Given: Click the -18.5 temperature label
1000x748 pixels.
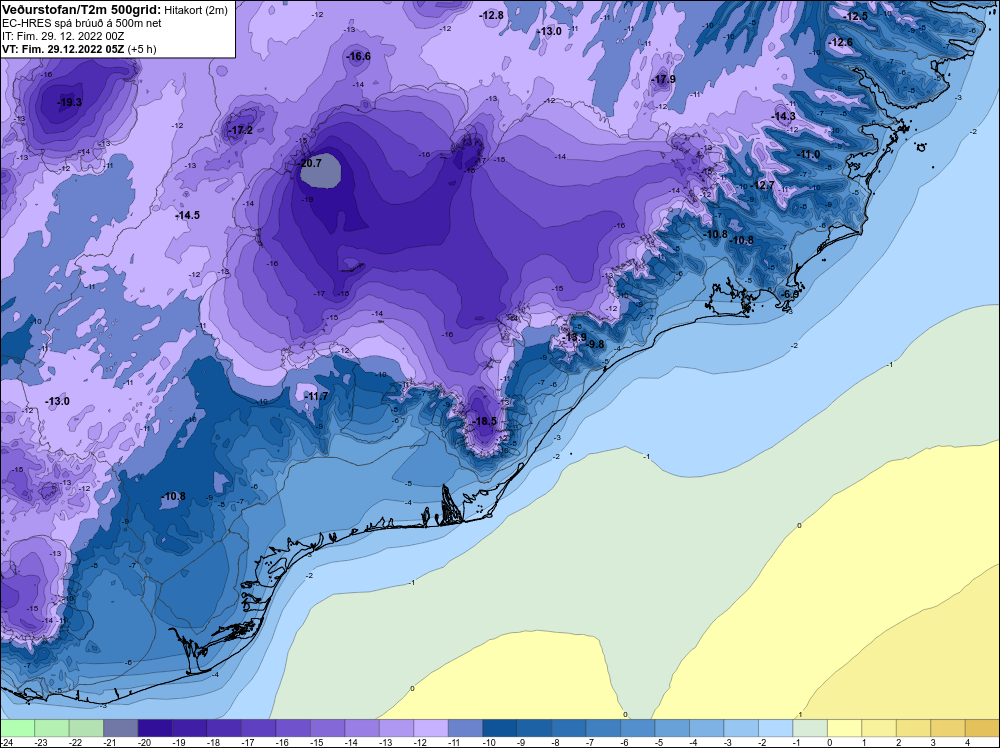Looking at the screenshot, I should pos(485,421).
